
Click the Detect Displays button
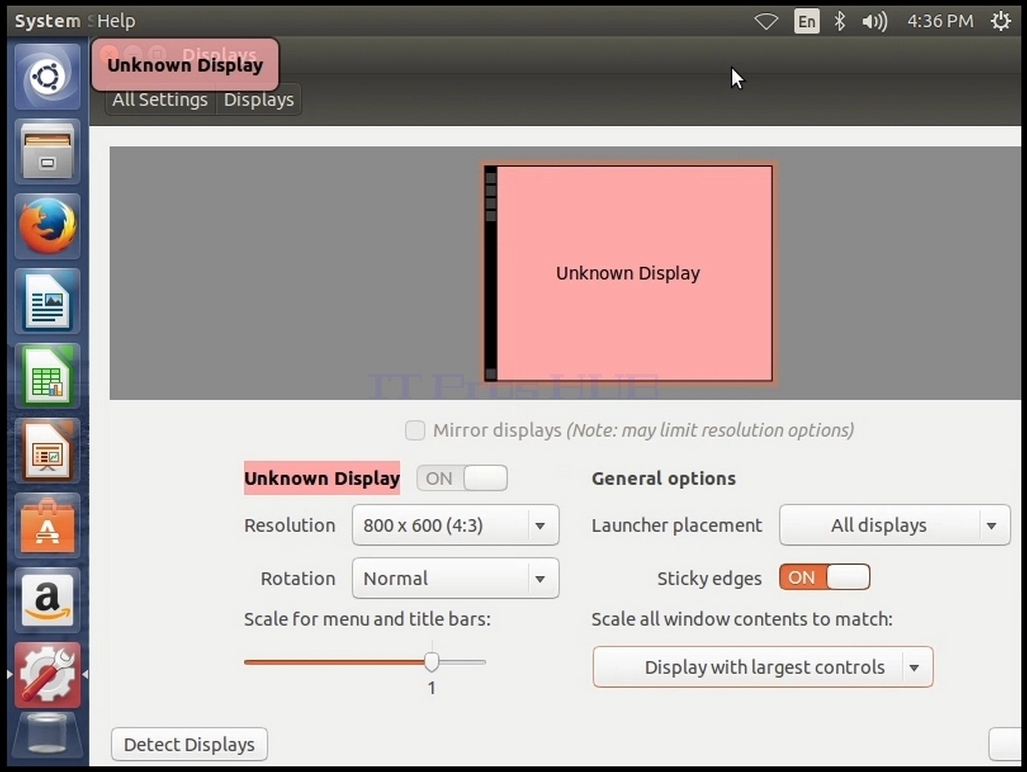pyautogui.click(x=189, y=744)
